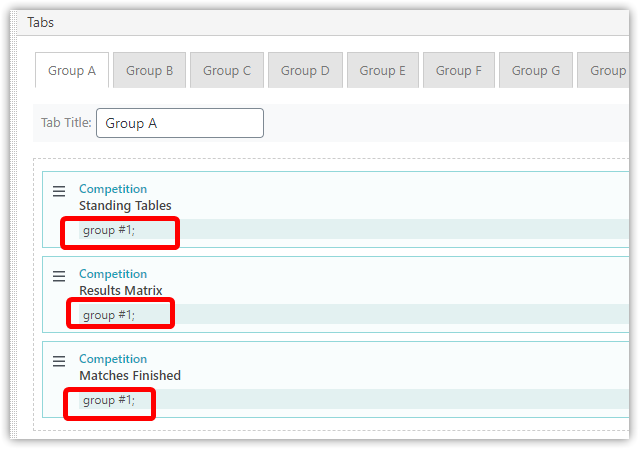Click the Competition label above Matches Finished

[113, 359]
